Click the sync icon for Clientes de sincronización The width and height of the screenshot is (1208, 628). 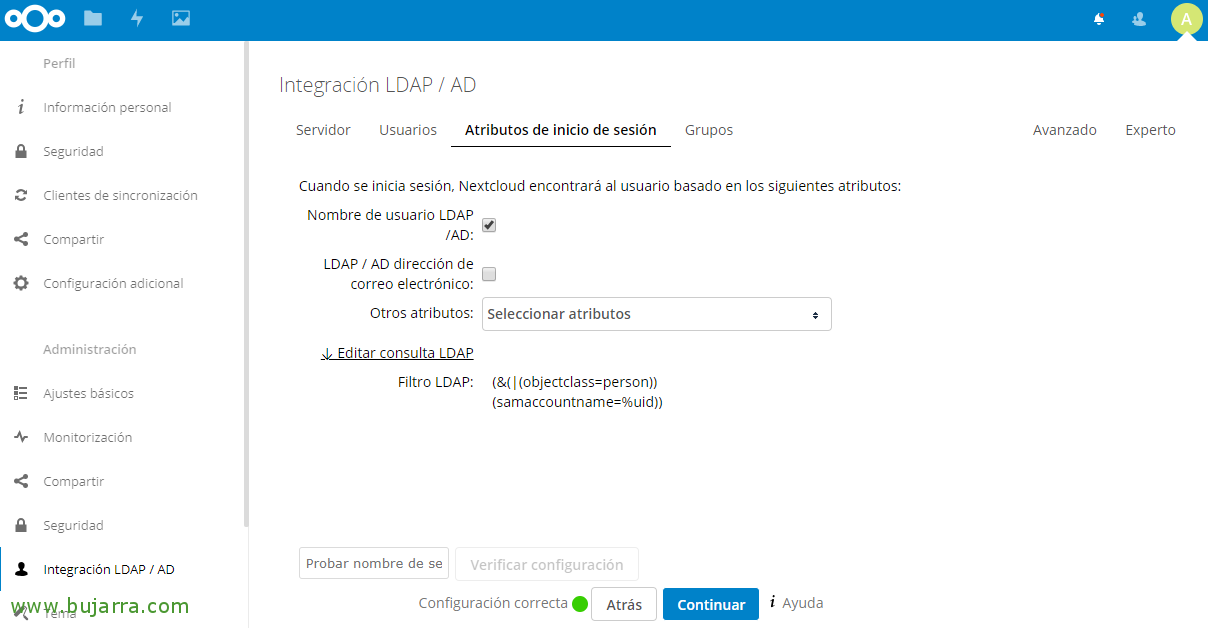pyautogui.click(x=20, y=195)
